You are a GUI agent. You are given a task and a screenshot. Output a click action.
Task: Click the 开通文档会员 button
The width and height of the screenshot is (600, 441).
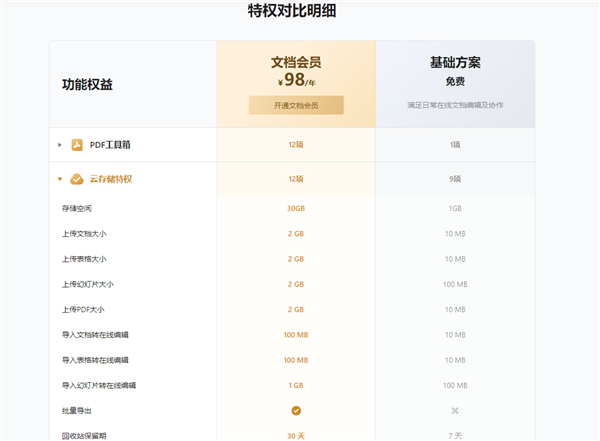point(296,105)
